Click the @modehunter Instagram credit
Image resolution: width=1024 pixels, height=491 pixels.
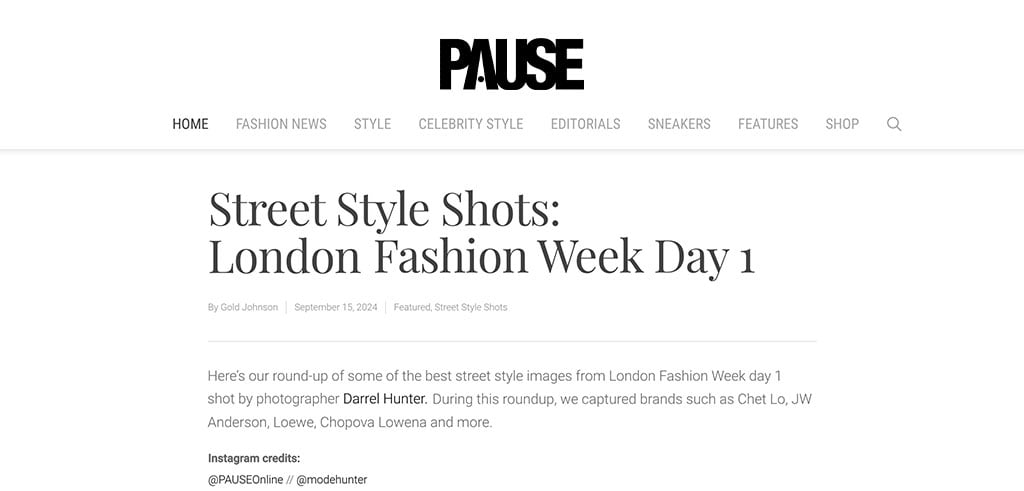pyautogui.click(x=331, y=480)
